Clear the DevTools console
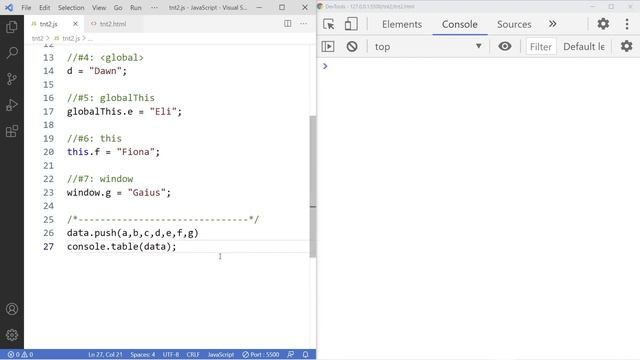This screenshot has height=360, width=640. pyautogui.click(x=352, y=47)
